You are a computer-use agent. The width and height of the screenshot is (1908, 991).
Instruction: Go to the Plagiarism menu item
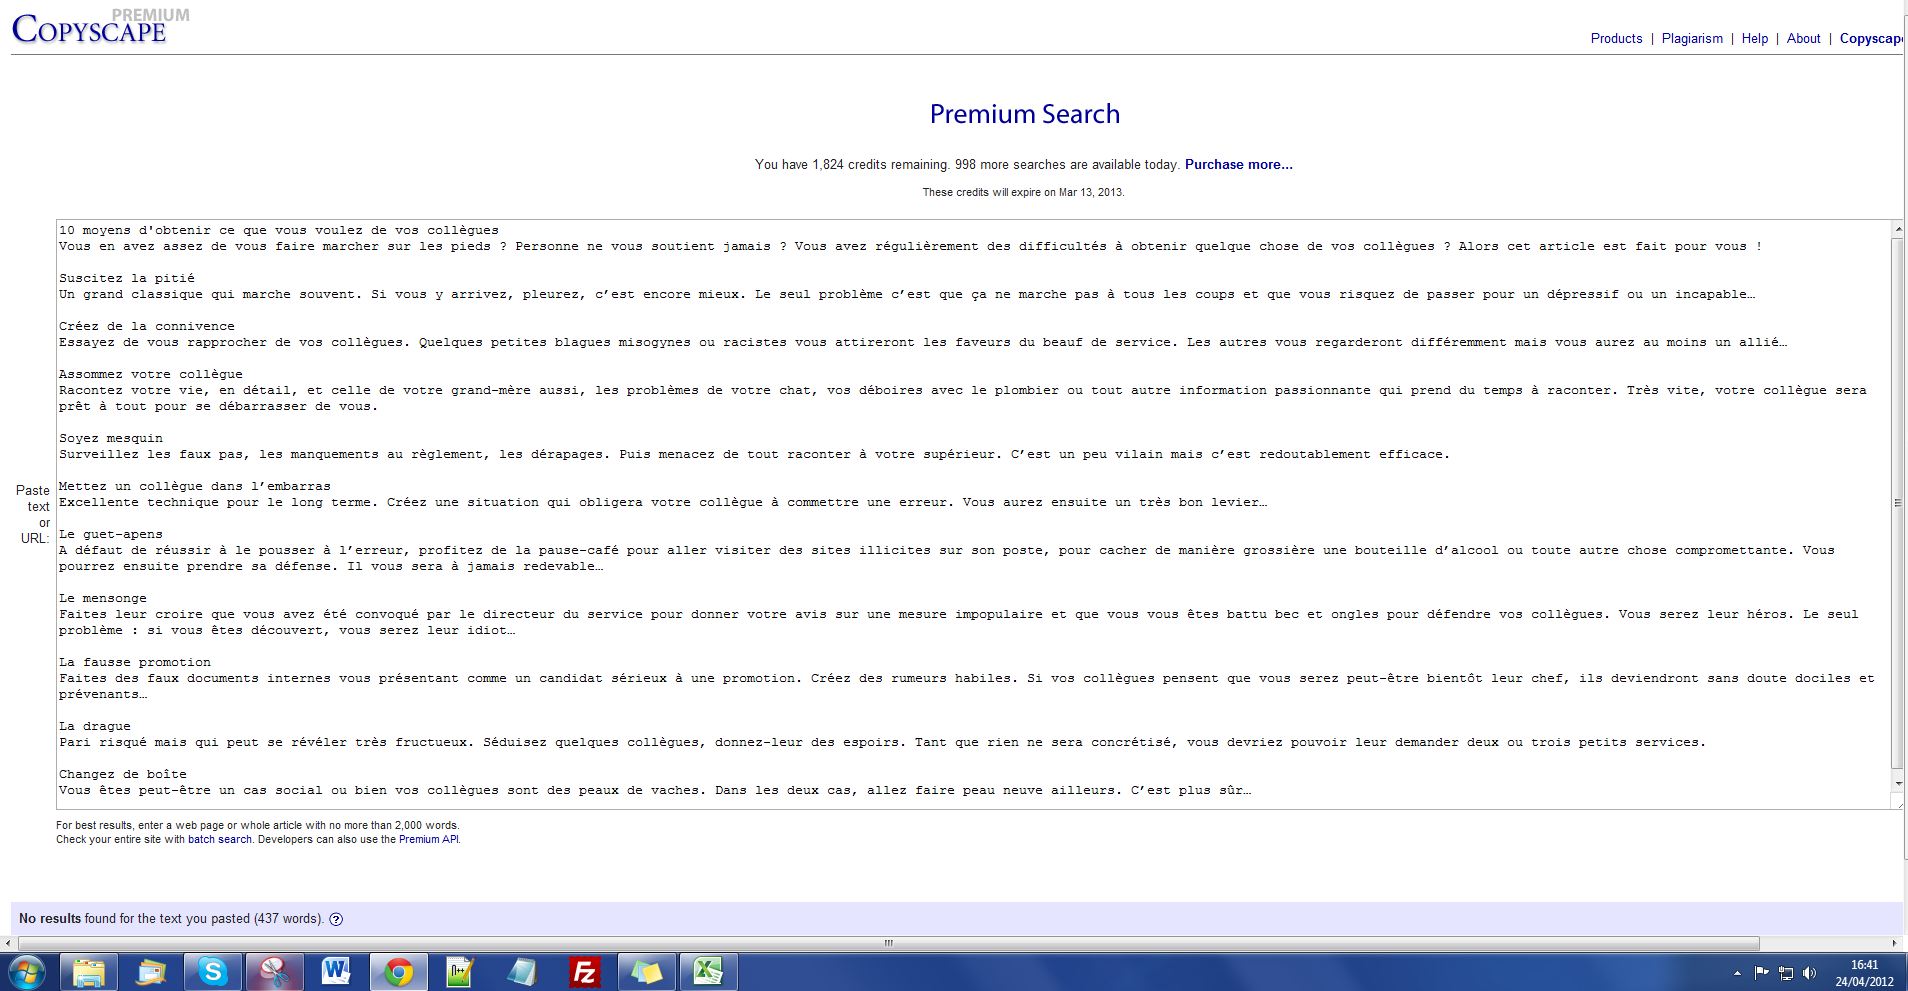pyautogui.click(x=1692, y=39)
